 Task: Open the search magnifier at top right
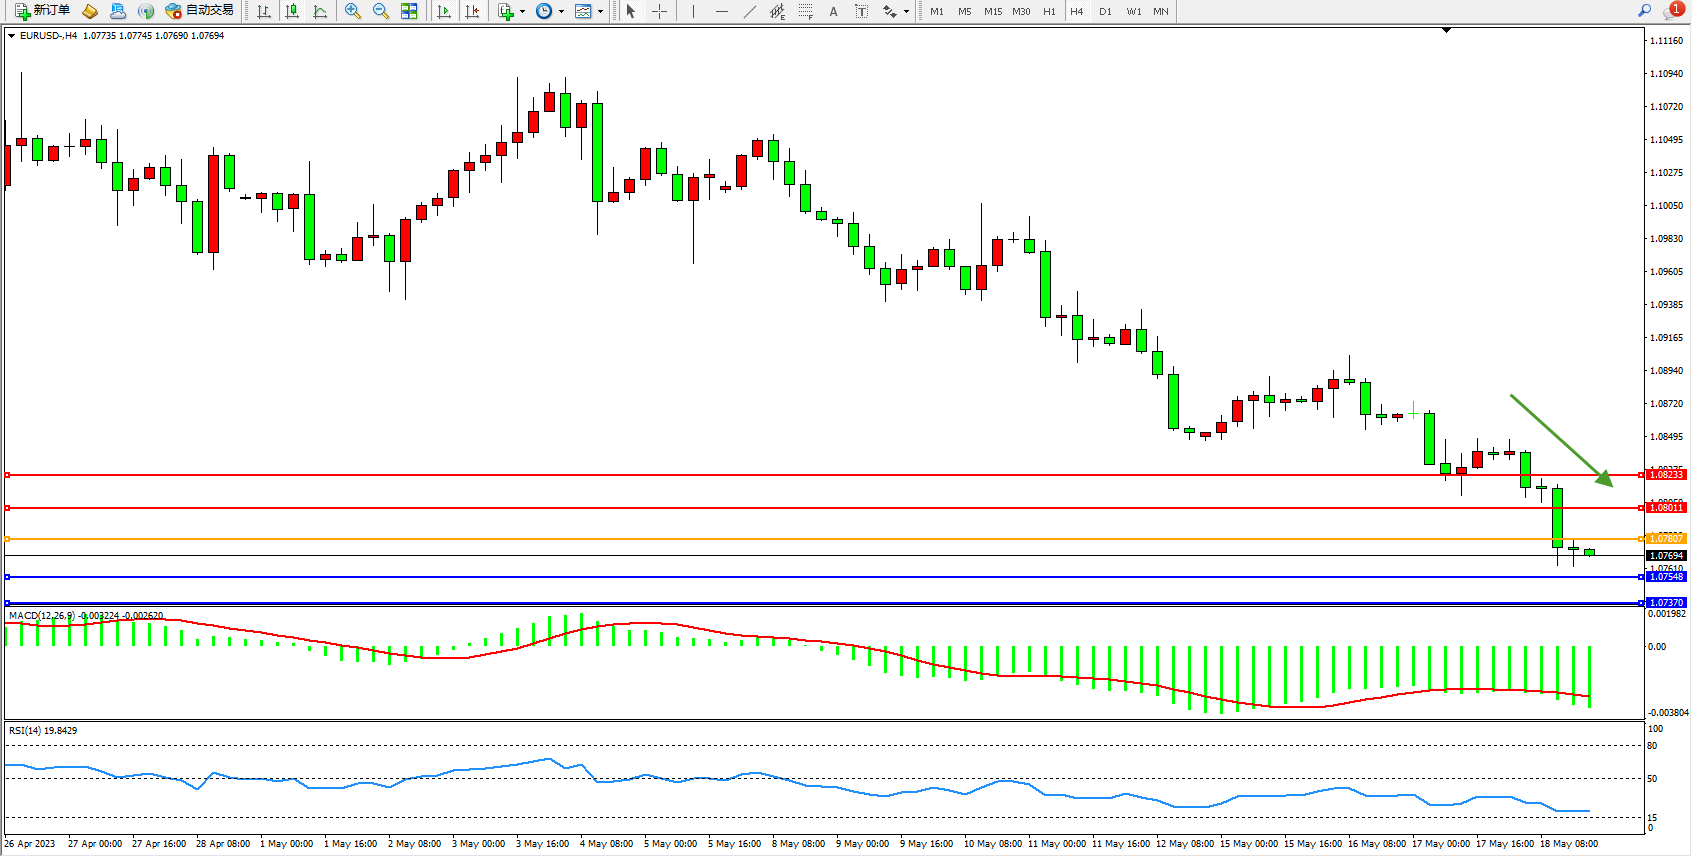point(1644,11)
